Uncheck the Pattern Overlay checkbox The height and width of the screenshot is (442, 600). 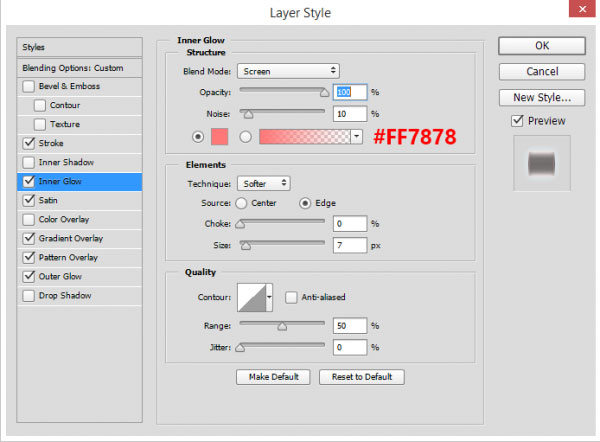28,257
